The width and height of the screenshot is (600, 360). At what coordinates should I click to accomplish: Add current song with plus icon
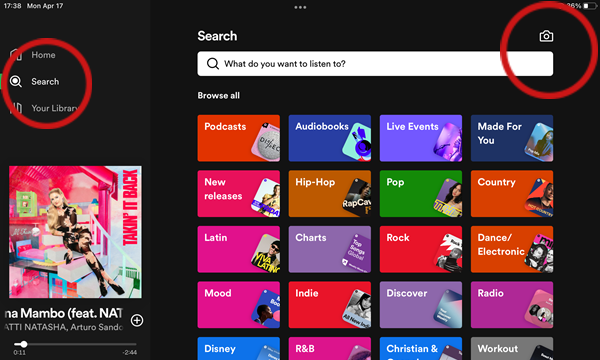tap(137, 320)
